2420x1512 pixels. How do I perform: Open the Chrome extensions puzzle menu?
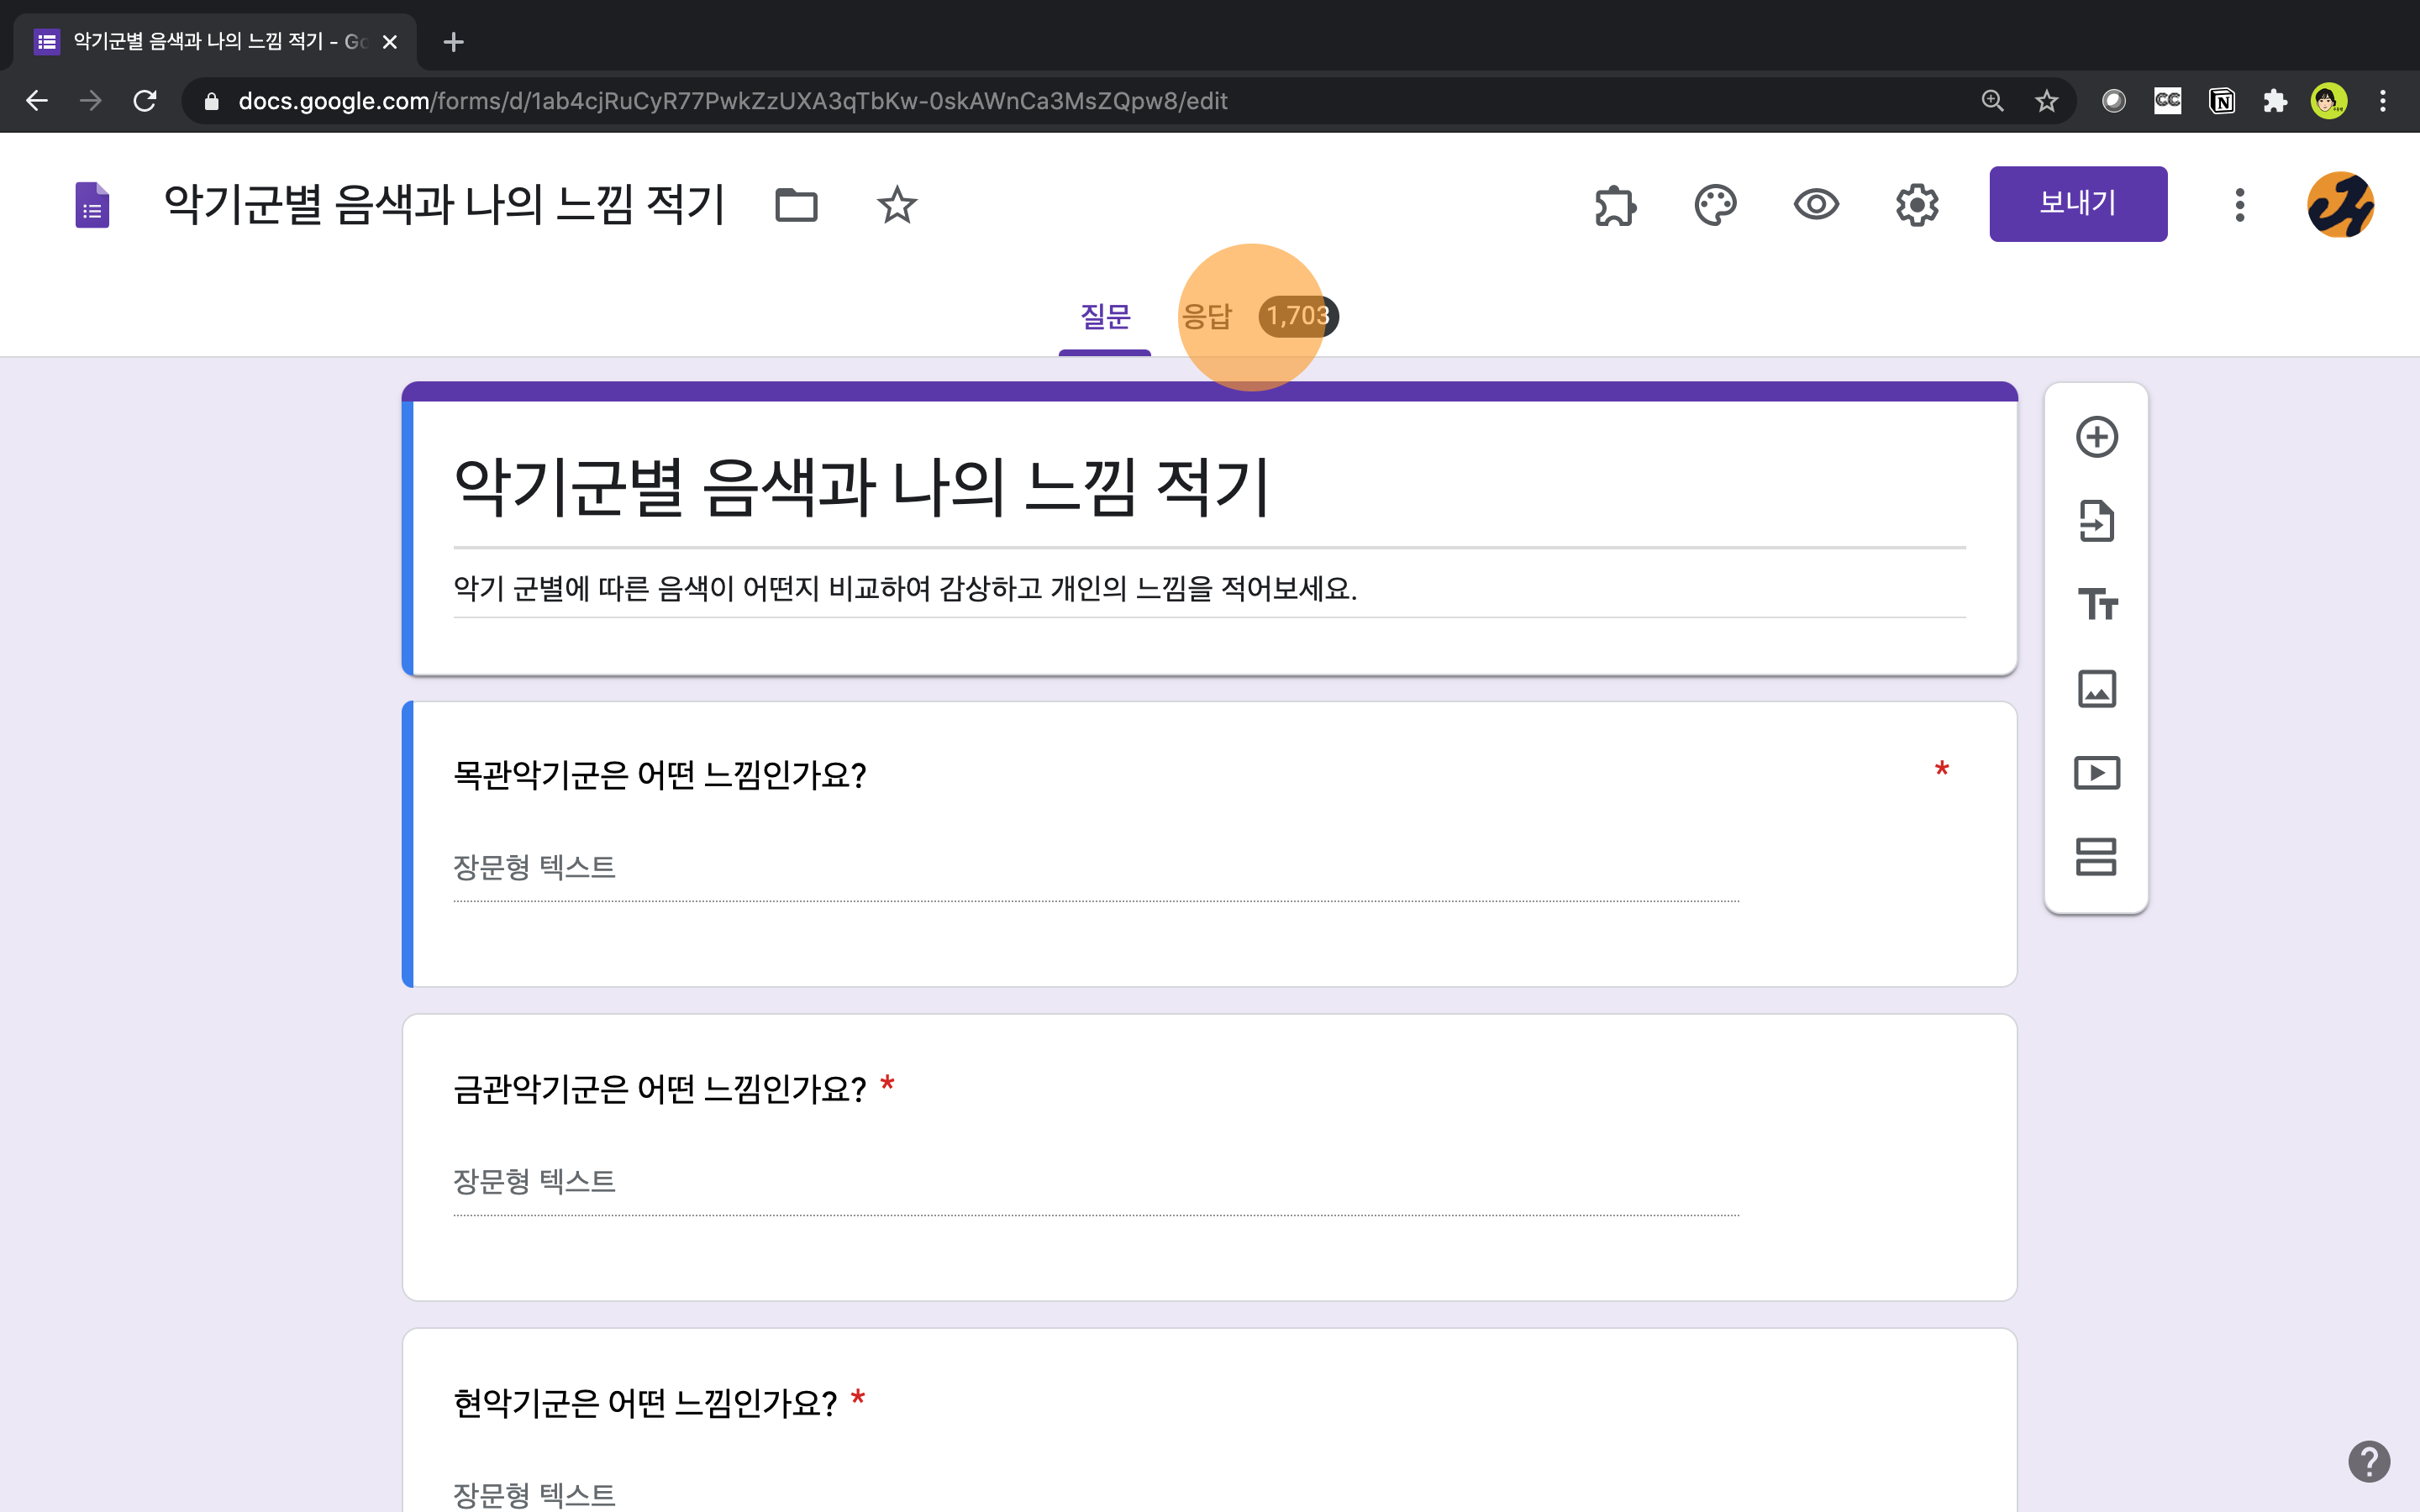(x=2275, y=101)
